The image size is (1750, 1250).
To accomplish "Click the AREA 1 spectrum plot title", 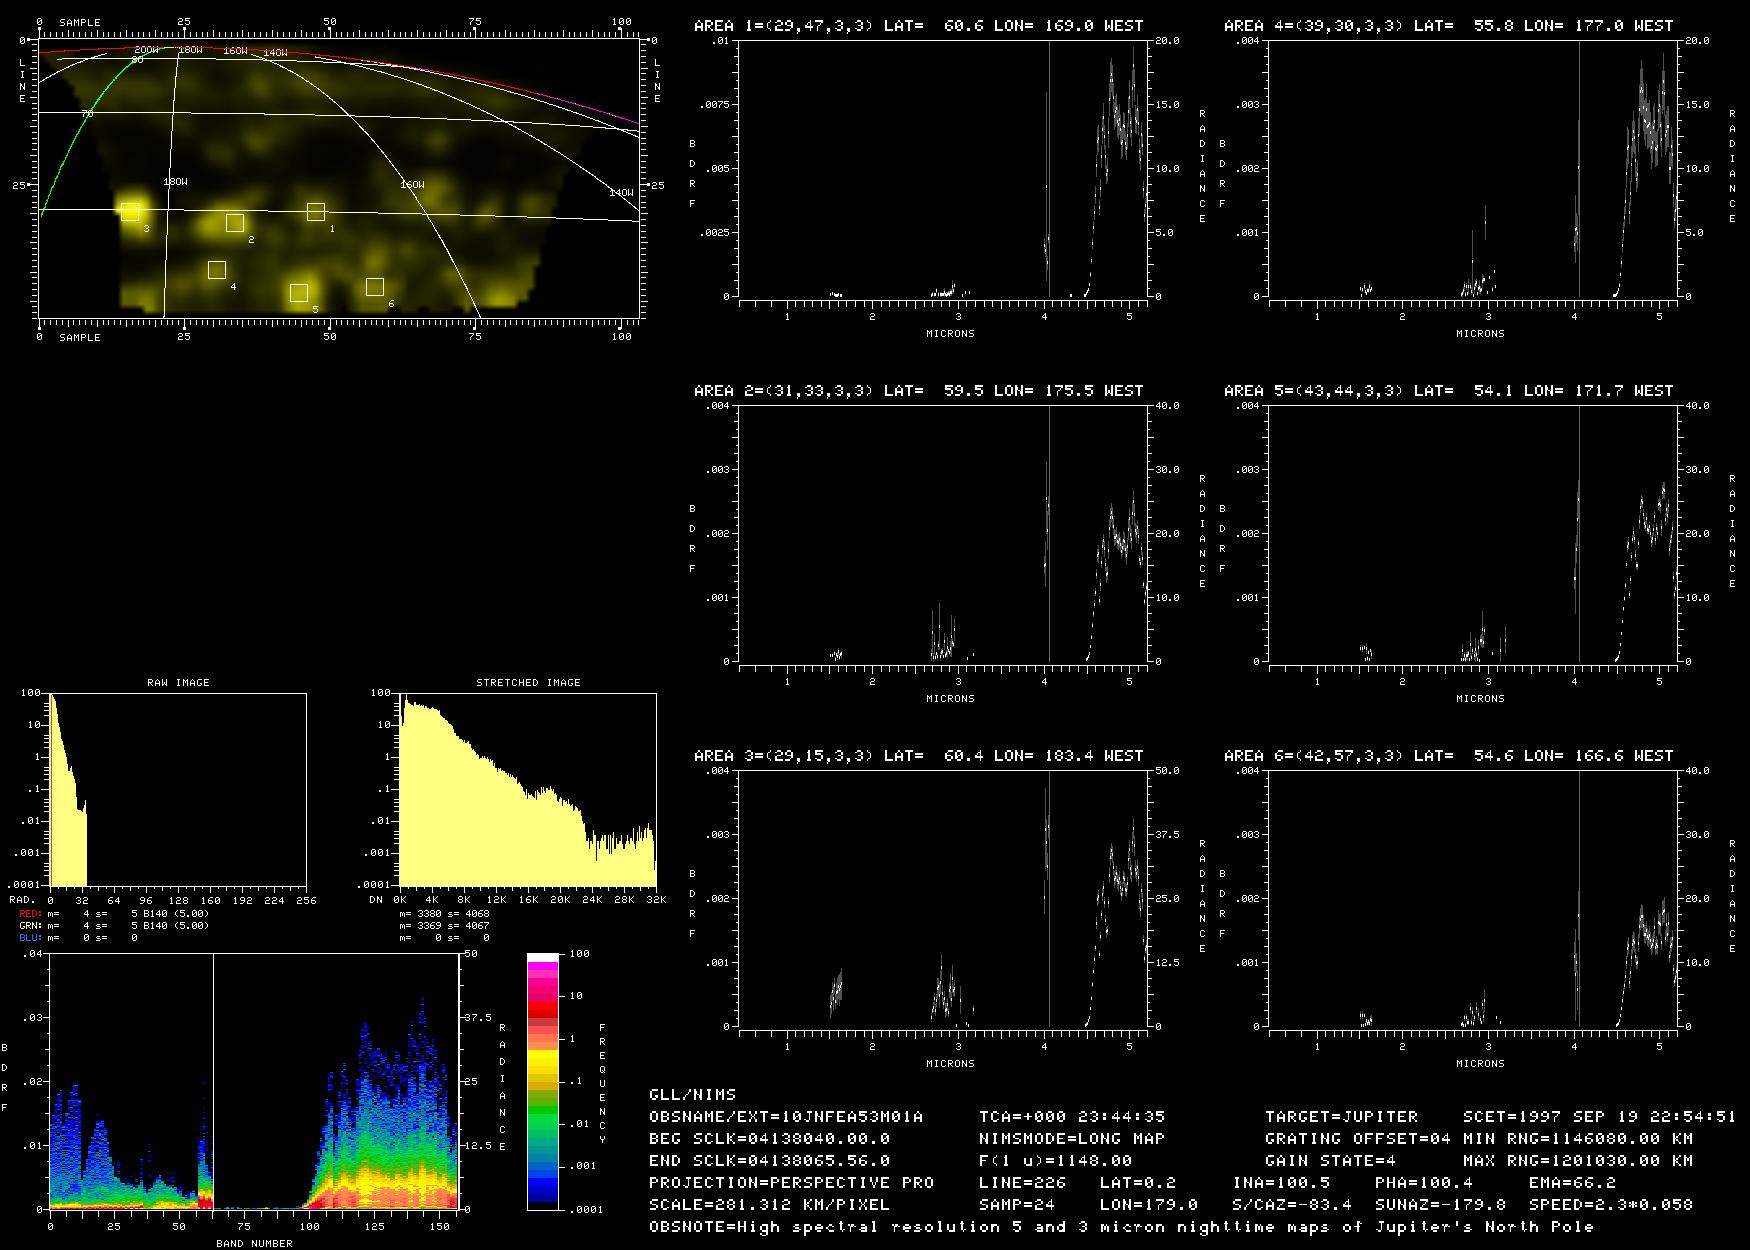I will point(918,26).
